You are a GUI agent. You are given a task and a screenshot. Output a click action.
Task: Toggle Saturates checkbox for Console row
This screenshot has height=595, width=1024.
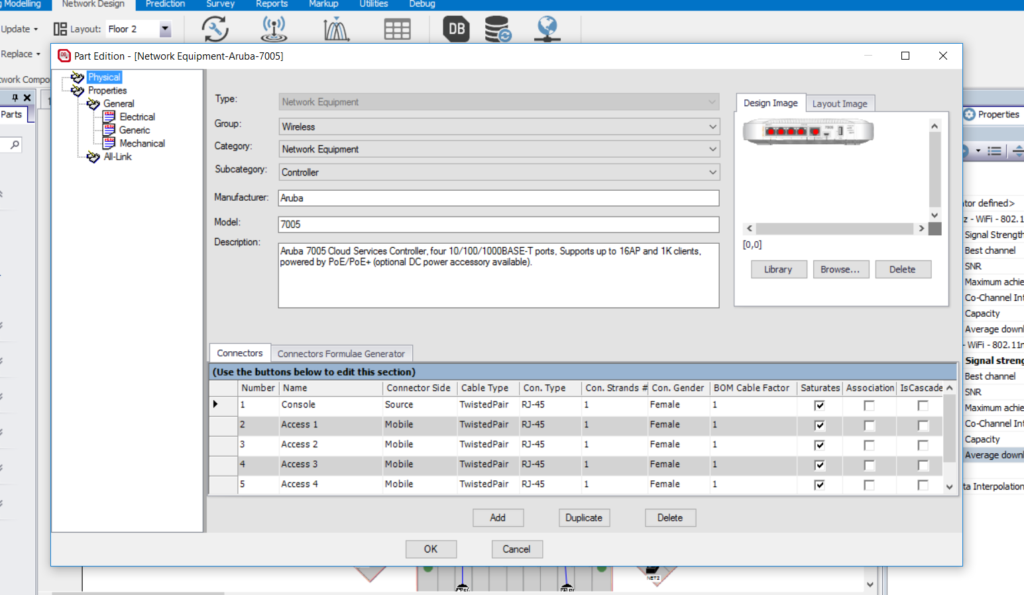820,406
